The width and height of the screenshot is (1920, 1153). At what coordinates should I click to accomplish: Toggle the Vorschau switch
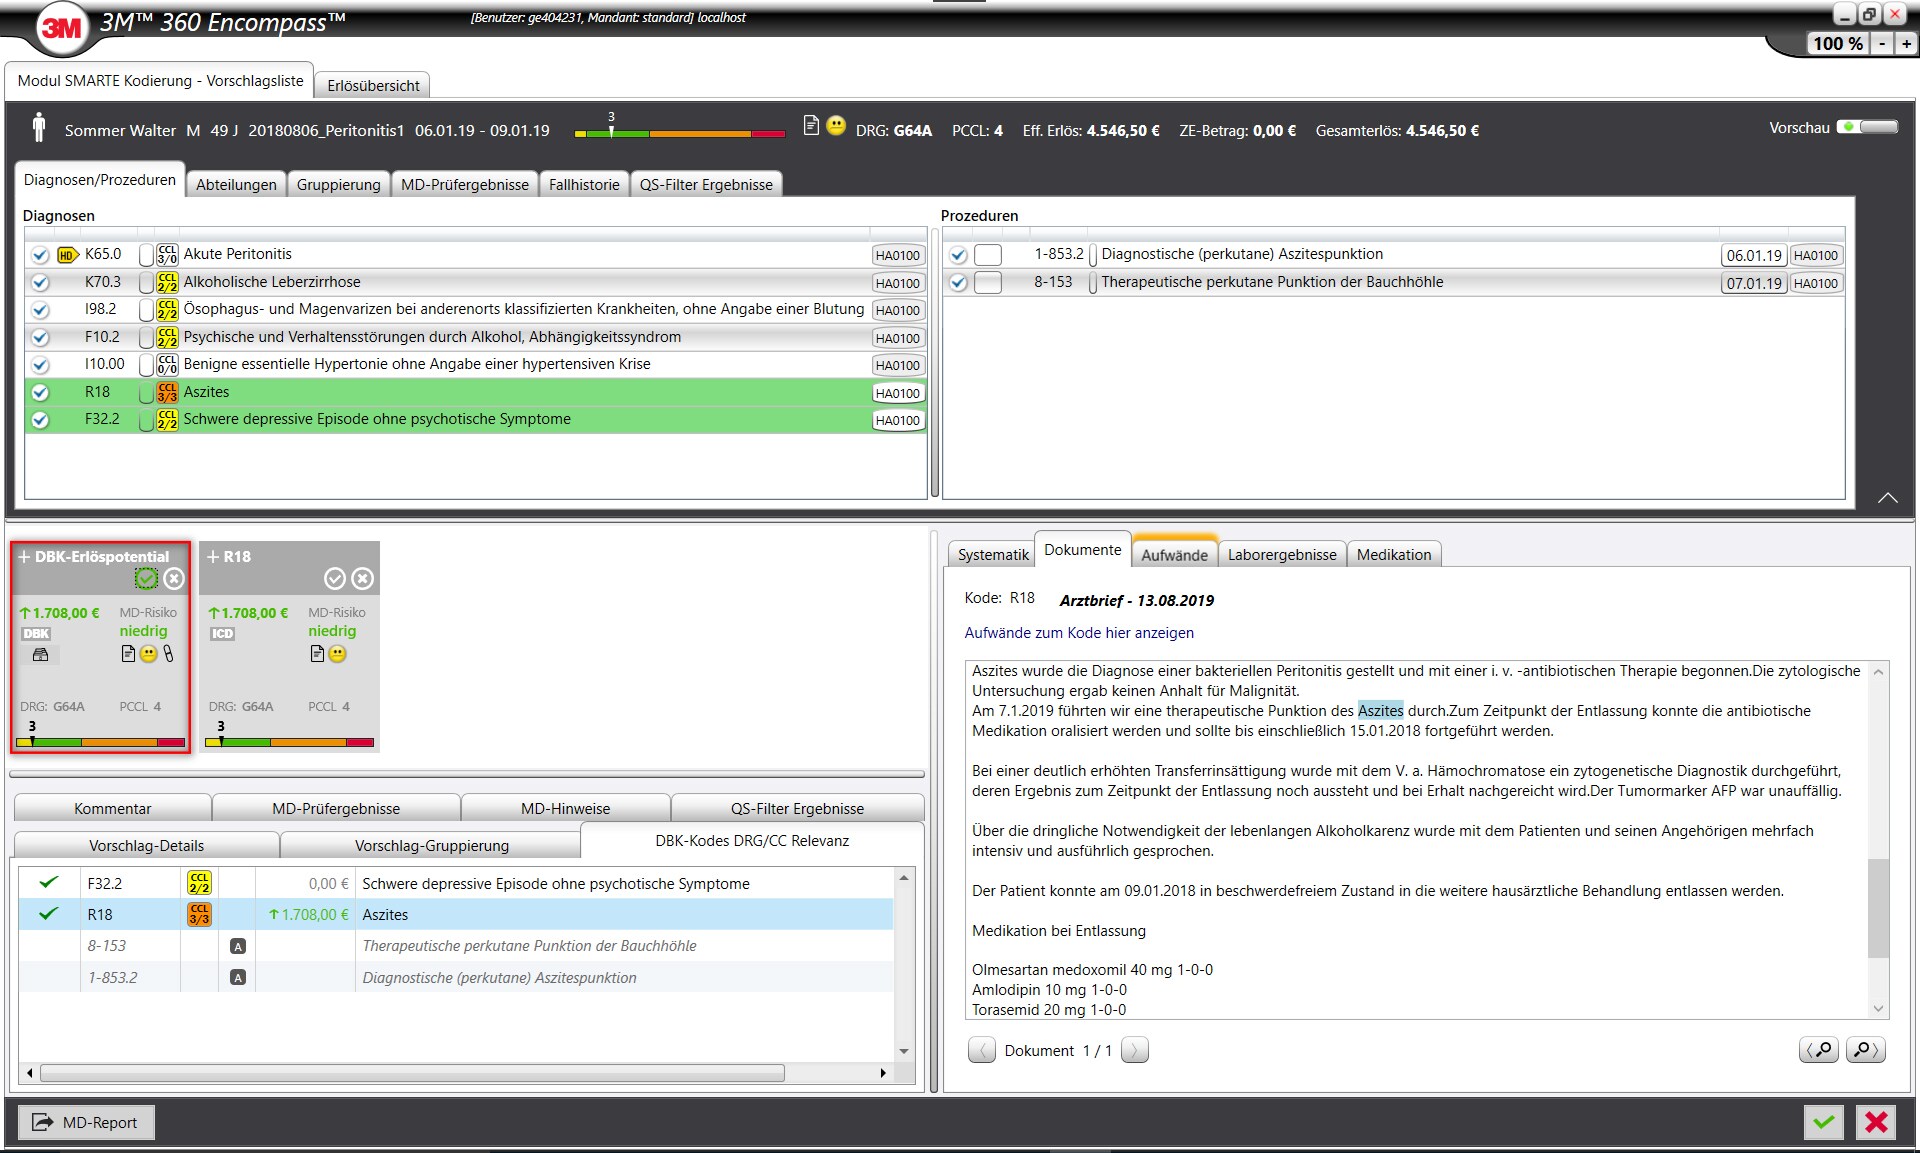coord(1867,127)
